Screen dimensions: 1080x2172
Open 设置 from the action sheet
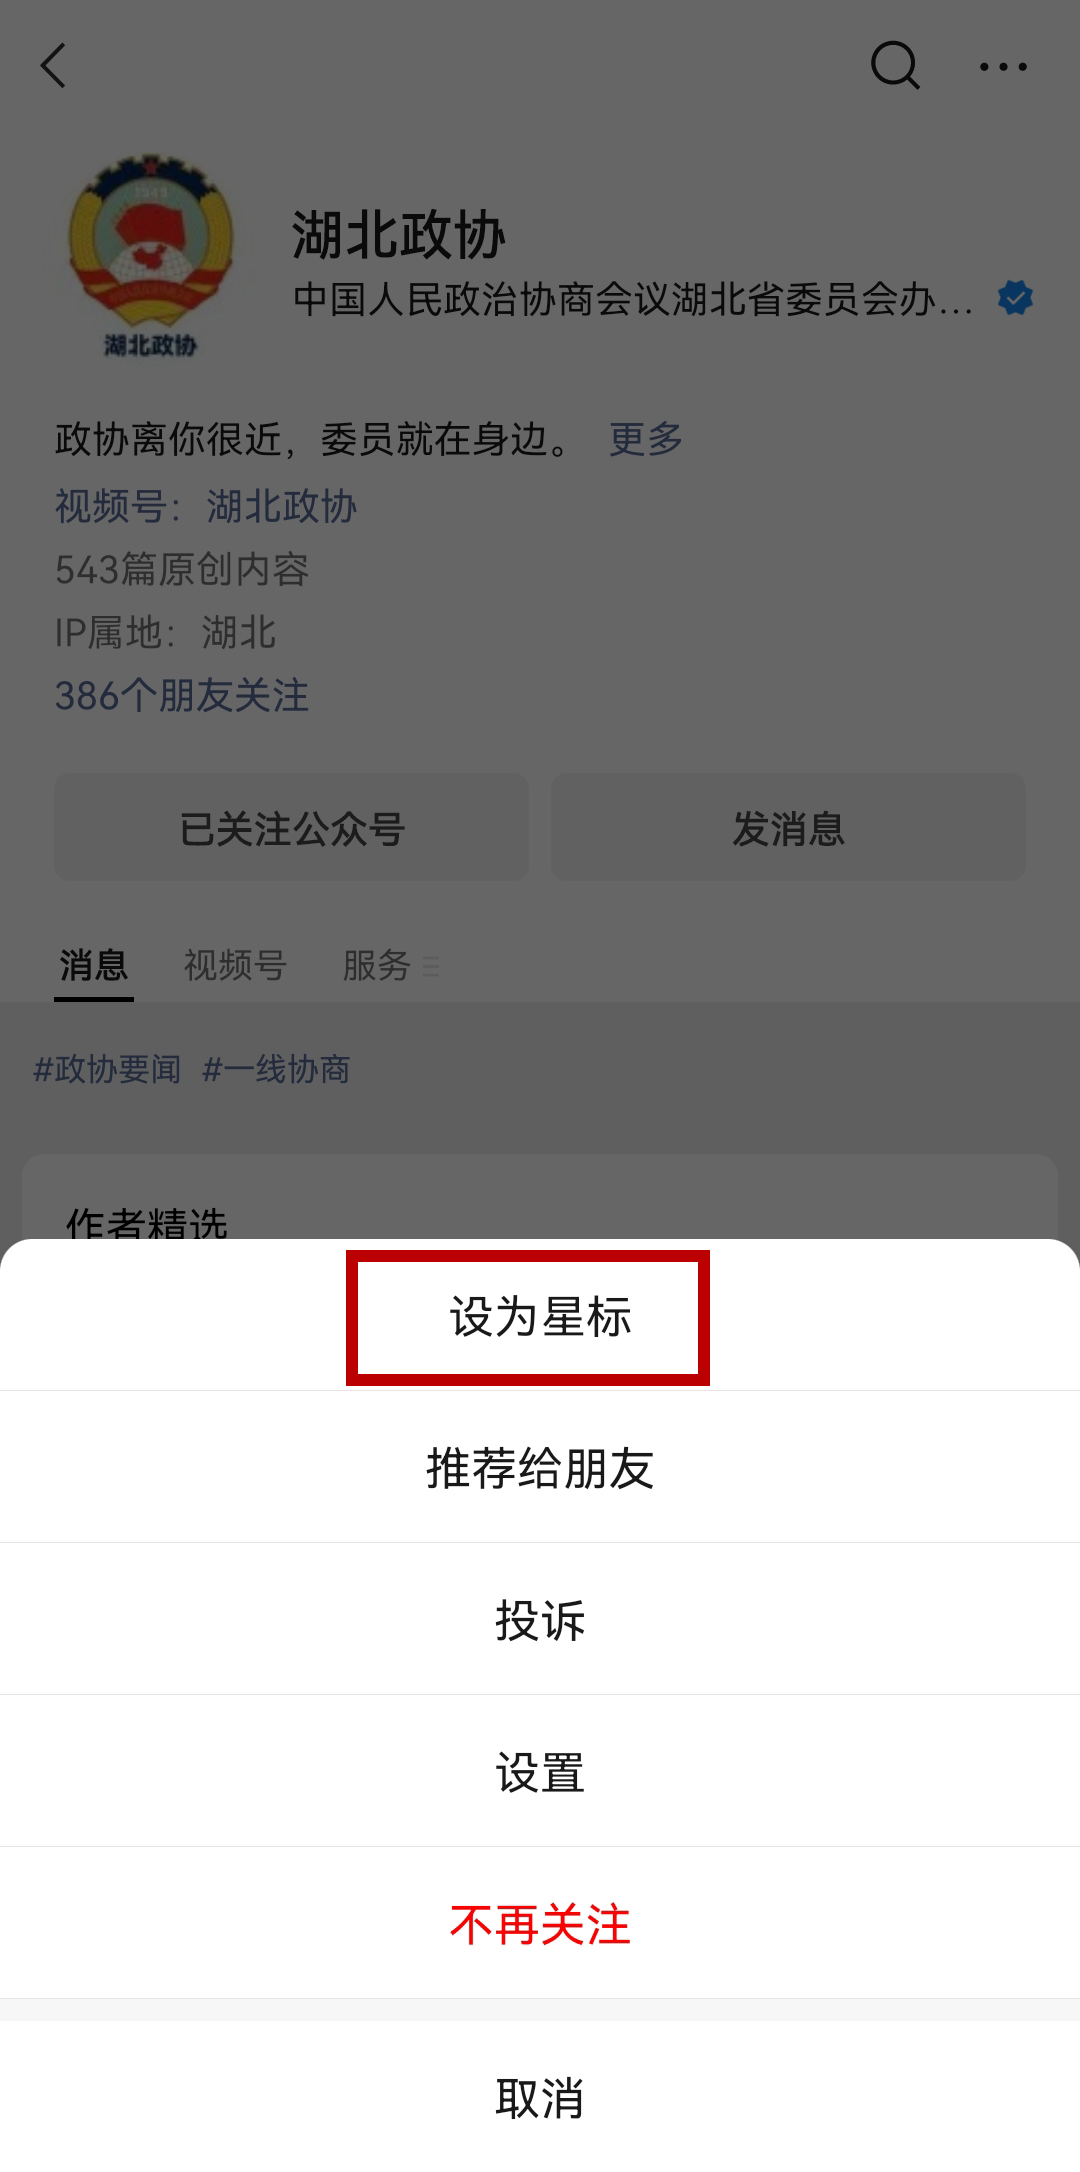click(x=540, y=1771)
